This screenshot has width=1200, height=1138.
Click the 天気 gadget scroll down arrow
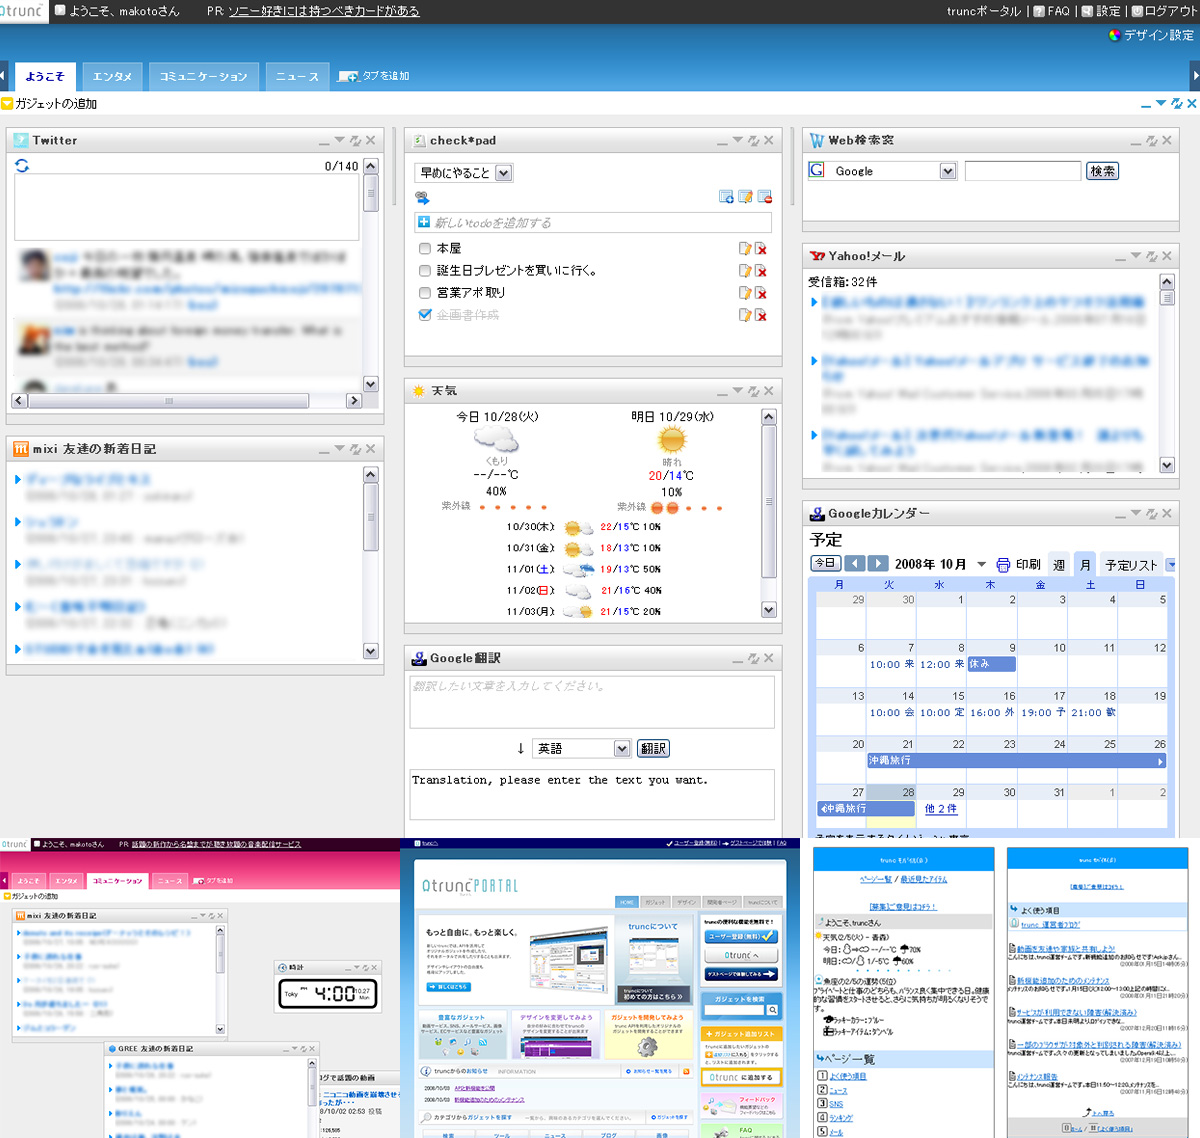coord(769,610)
